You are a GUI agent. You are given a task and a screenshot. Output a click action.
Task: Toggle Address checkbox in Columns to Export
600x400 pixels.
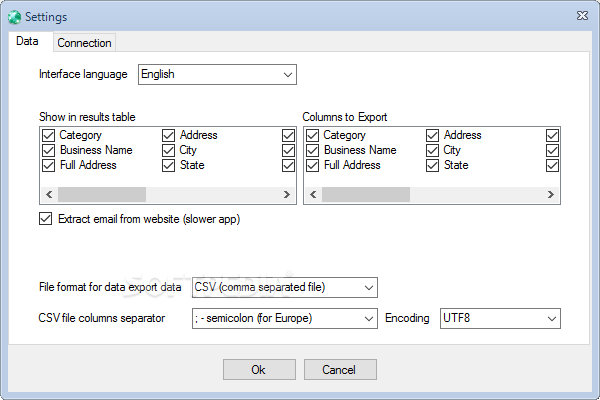433,135
